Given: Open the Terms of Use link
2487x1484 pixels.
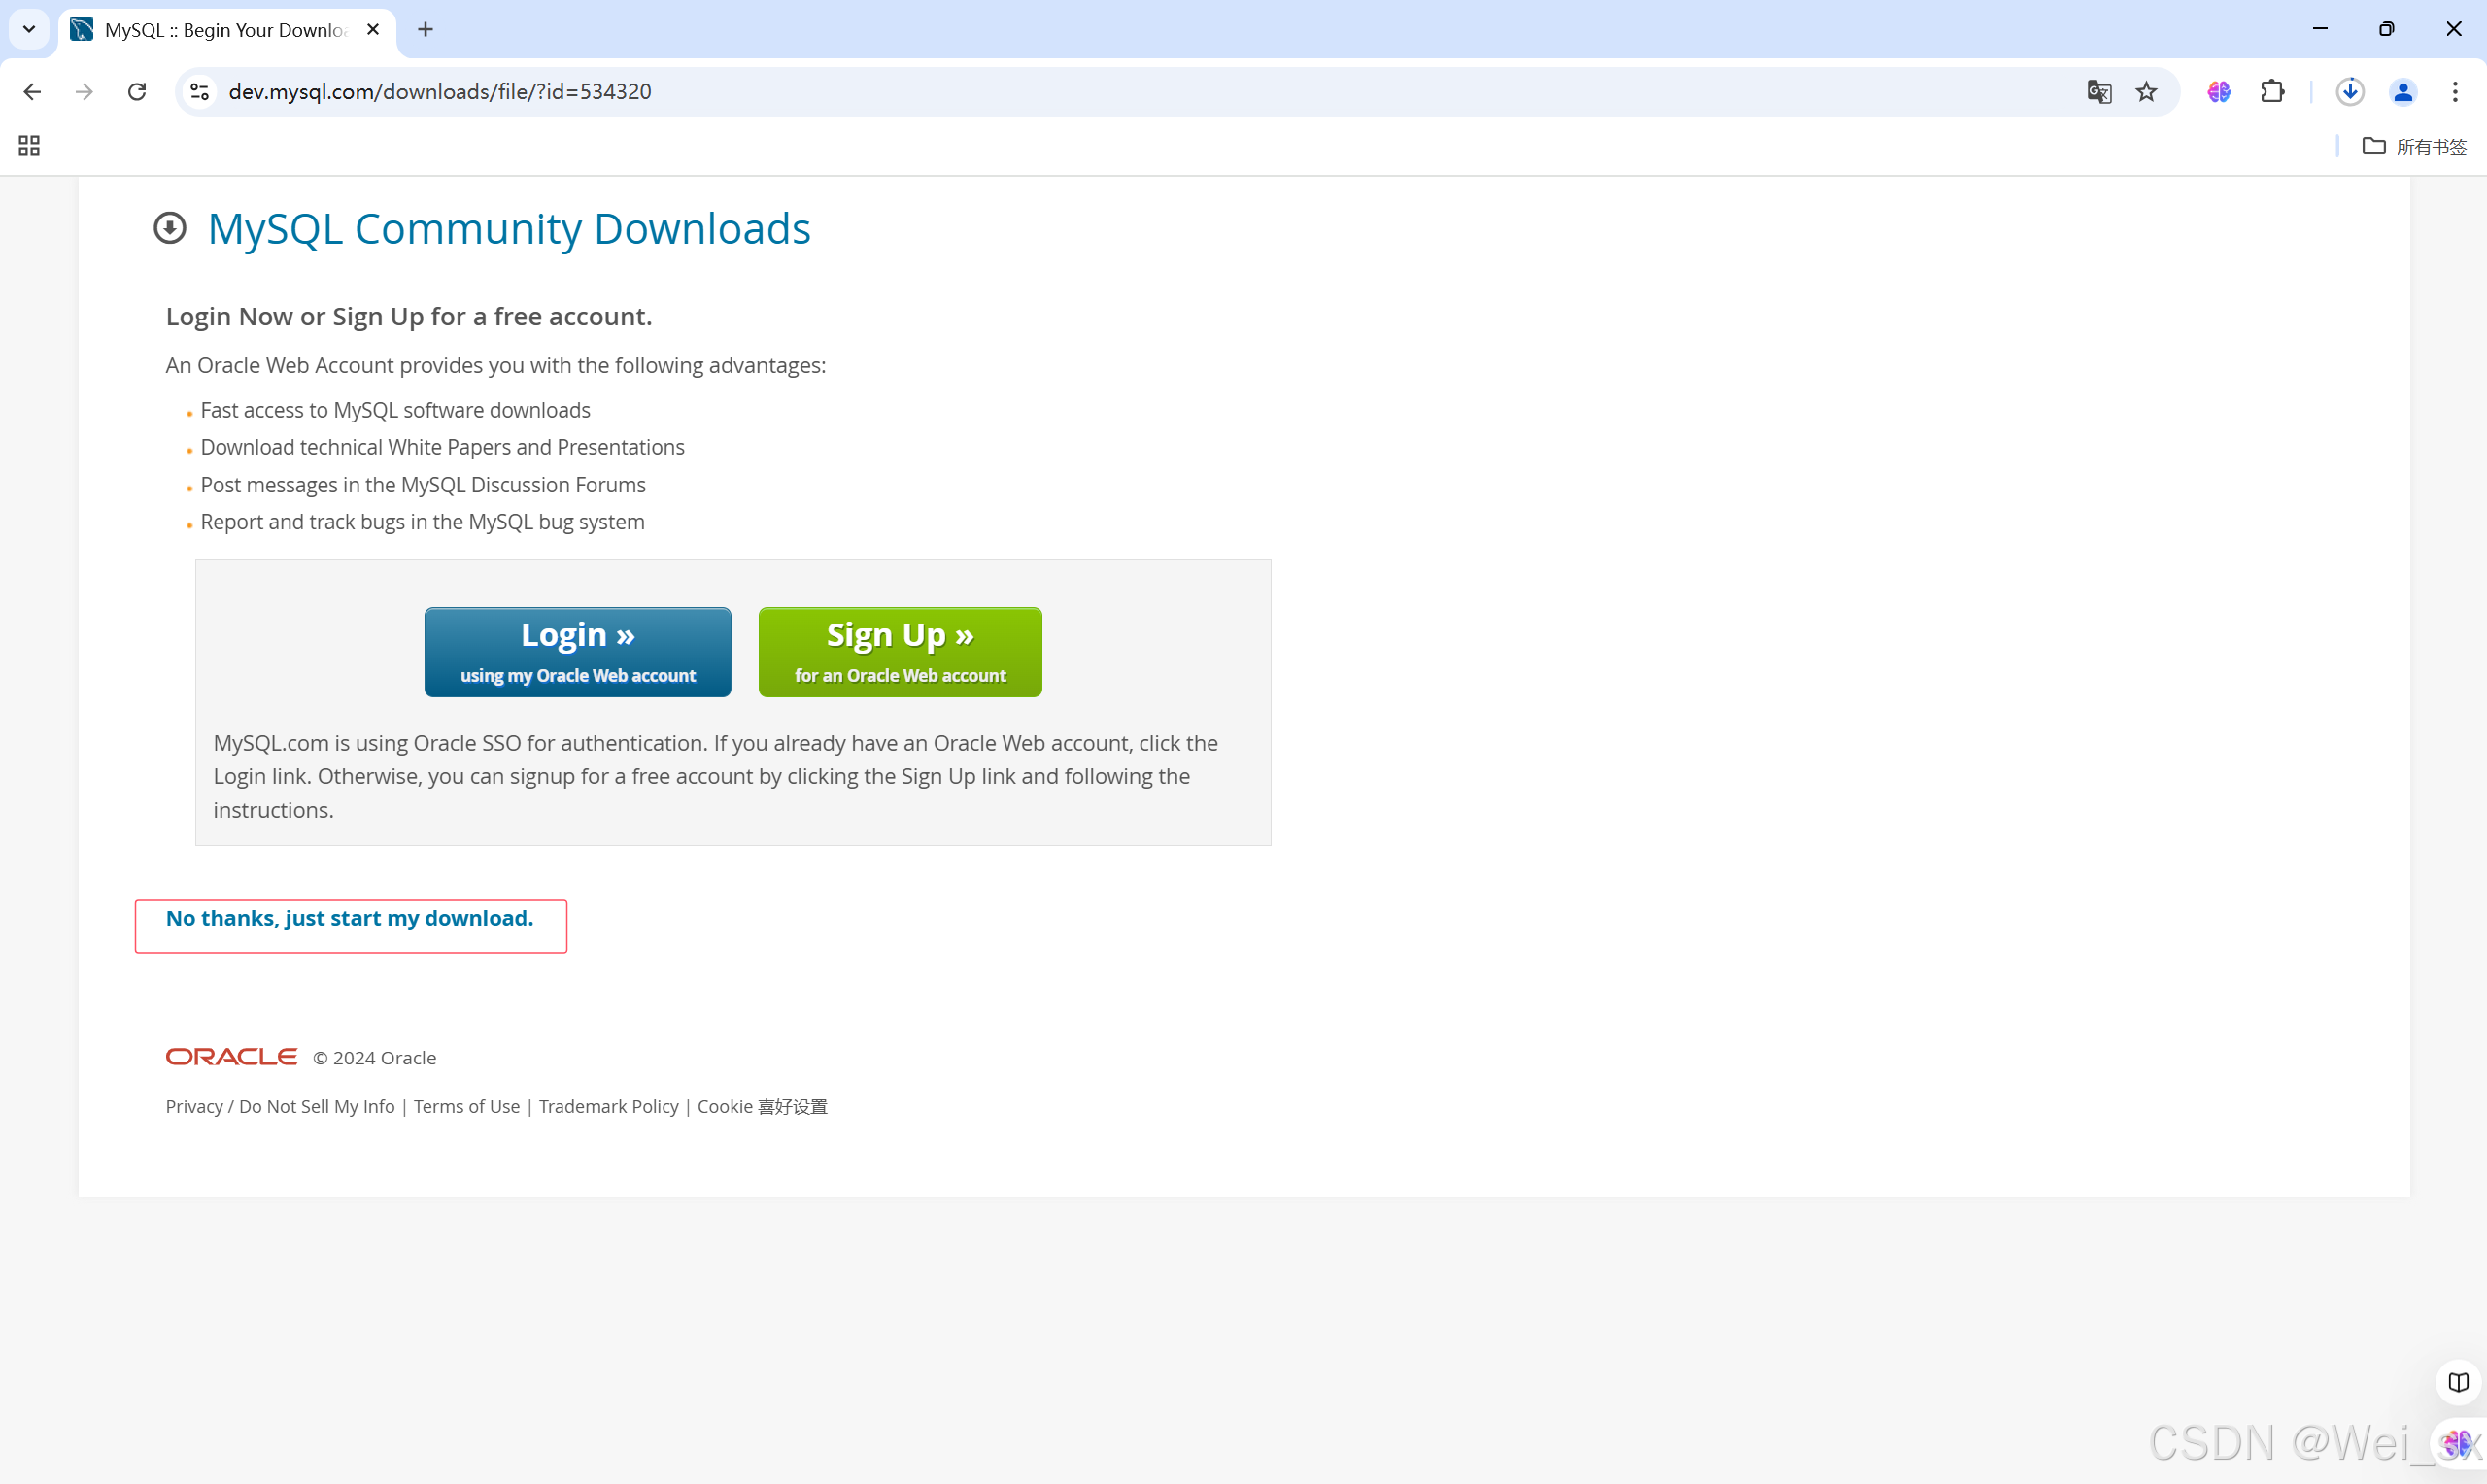Looking at the screenshot, I should tap(466, 1106).
